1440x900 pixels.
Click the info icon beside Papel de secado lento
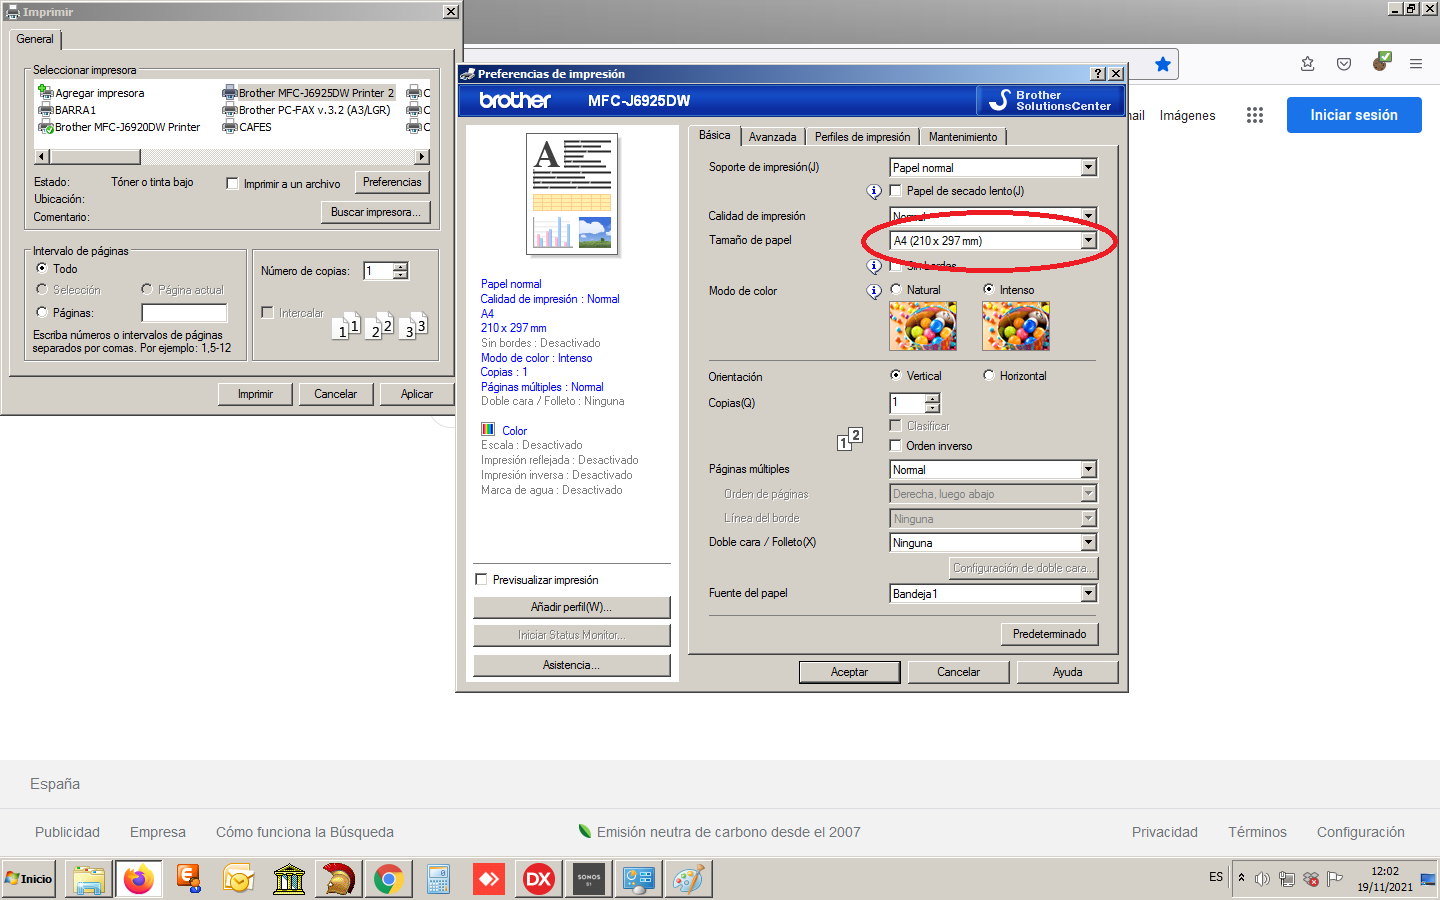tap(874, 191)
